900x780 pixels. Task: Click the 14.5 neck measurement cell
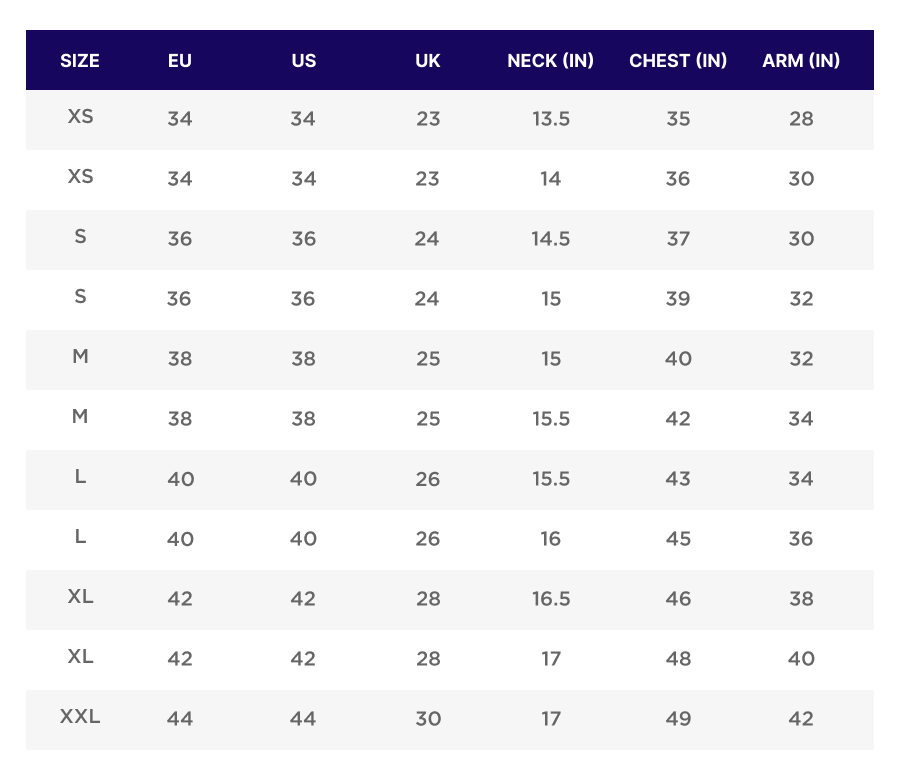coord(551,239)
